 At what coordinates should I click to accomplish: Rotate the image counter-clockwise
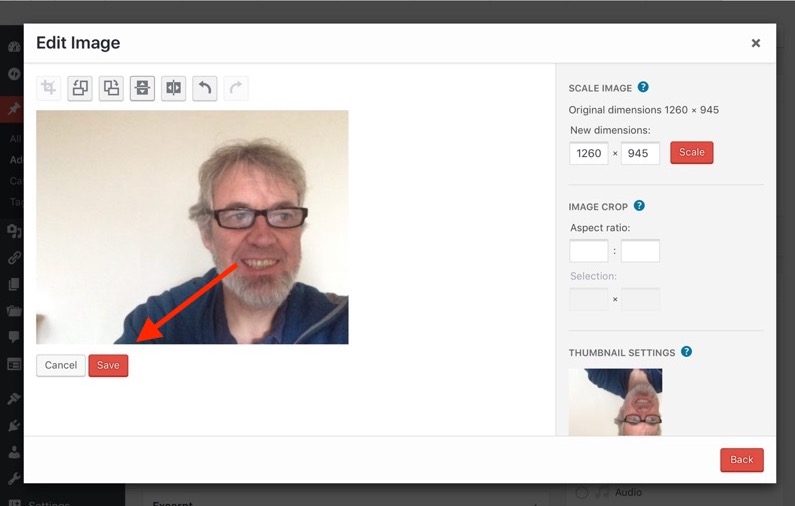[x=80, y=88]
